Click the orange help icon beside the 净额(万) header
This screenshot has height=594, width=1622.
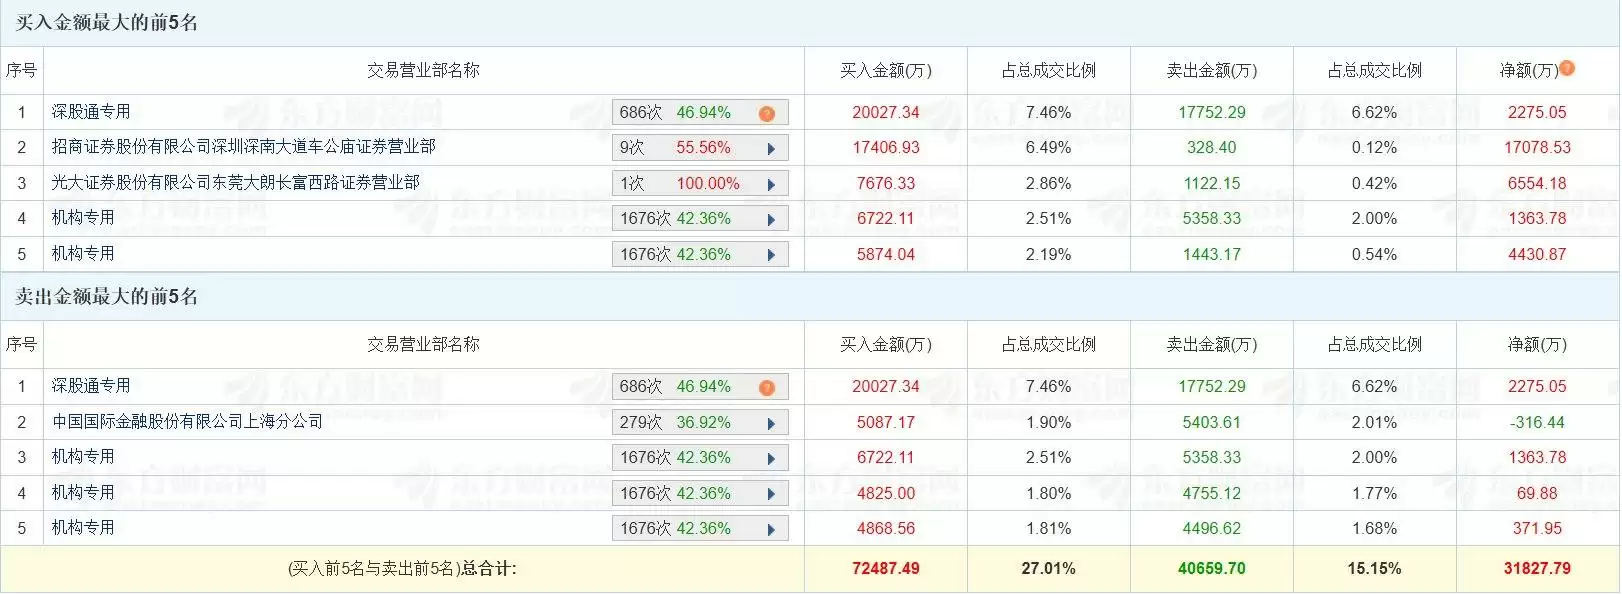coord(1567,68)
